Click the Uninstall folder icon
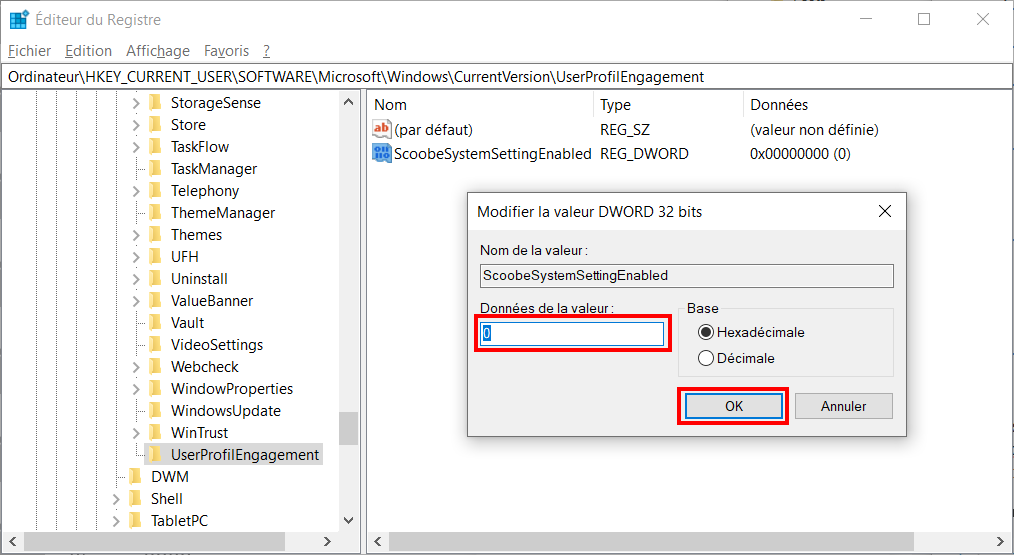 [155, 279]
